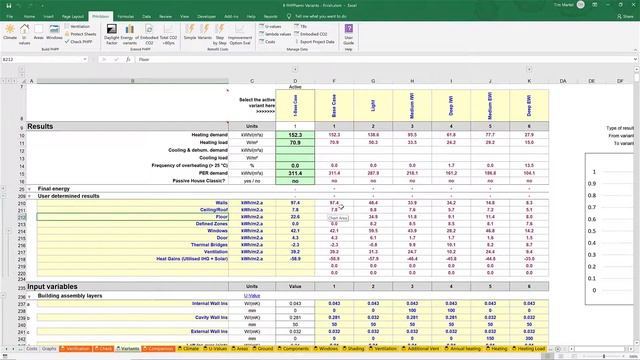Switch to the Developer ribbon tab

(x=207, y=16)
